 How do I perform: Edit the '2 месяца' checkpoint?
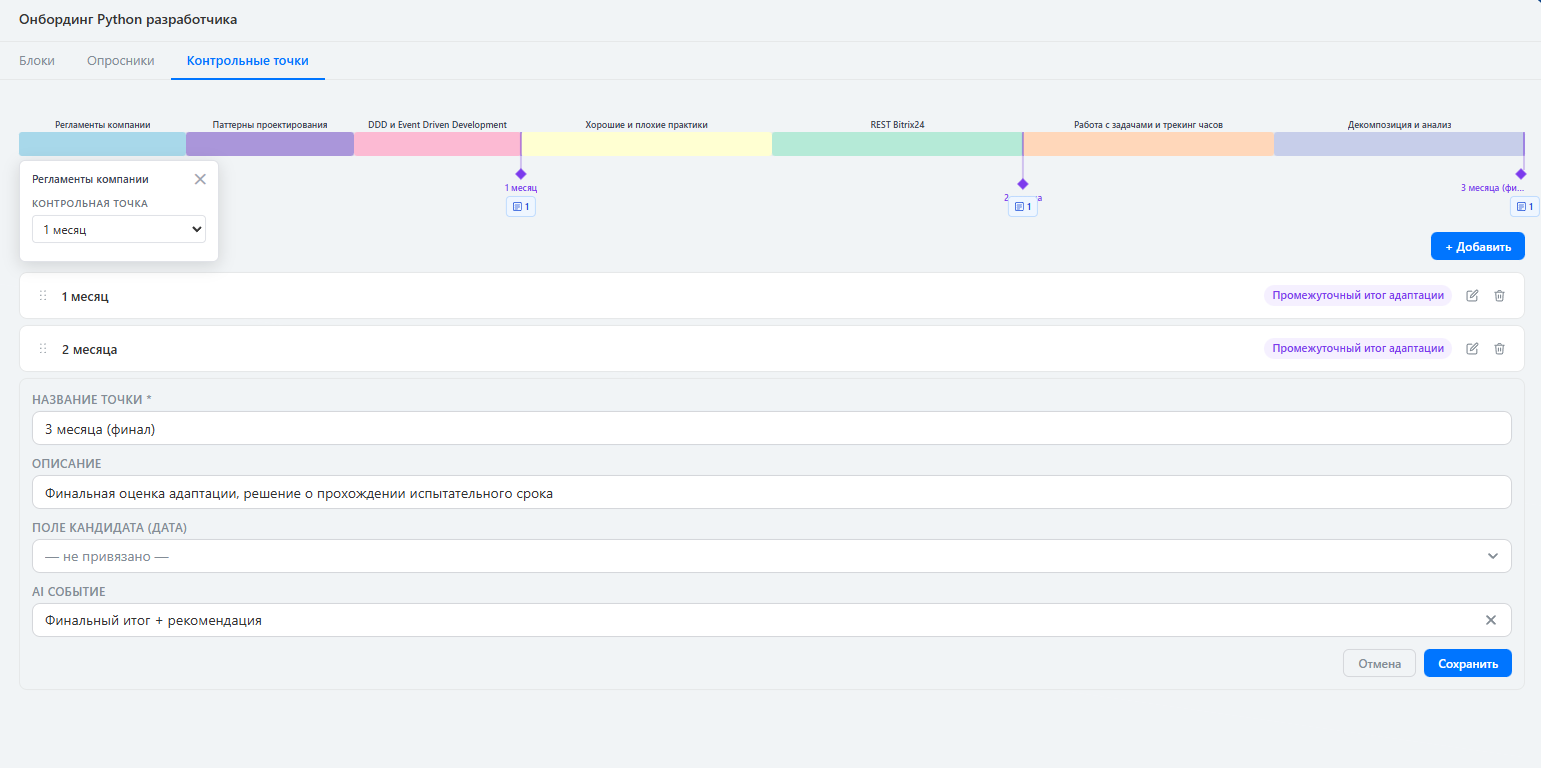[1472, 349]
